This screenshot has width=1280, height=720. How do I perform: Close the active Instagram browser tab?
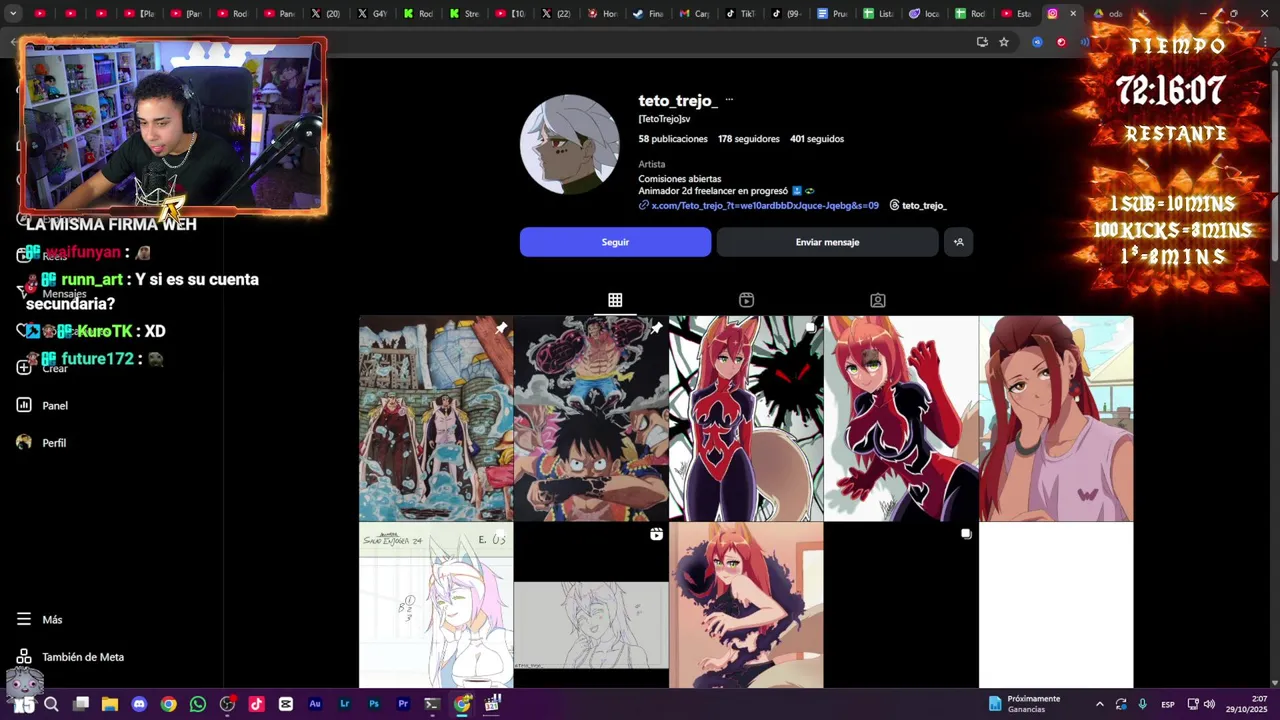coord(1073,13)
